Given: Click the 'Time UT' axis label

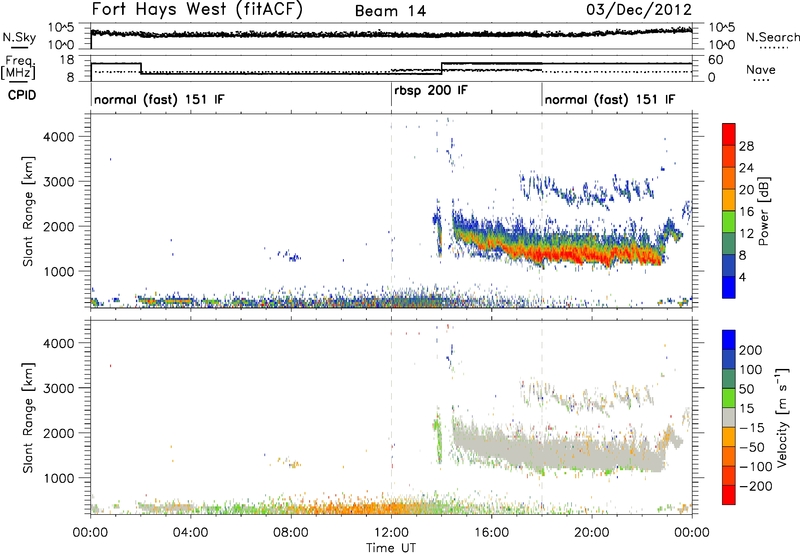Looking at the screenshot, I should coord(391,548).
